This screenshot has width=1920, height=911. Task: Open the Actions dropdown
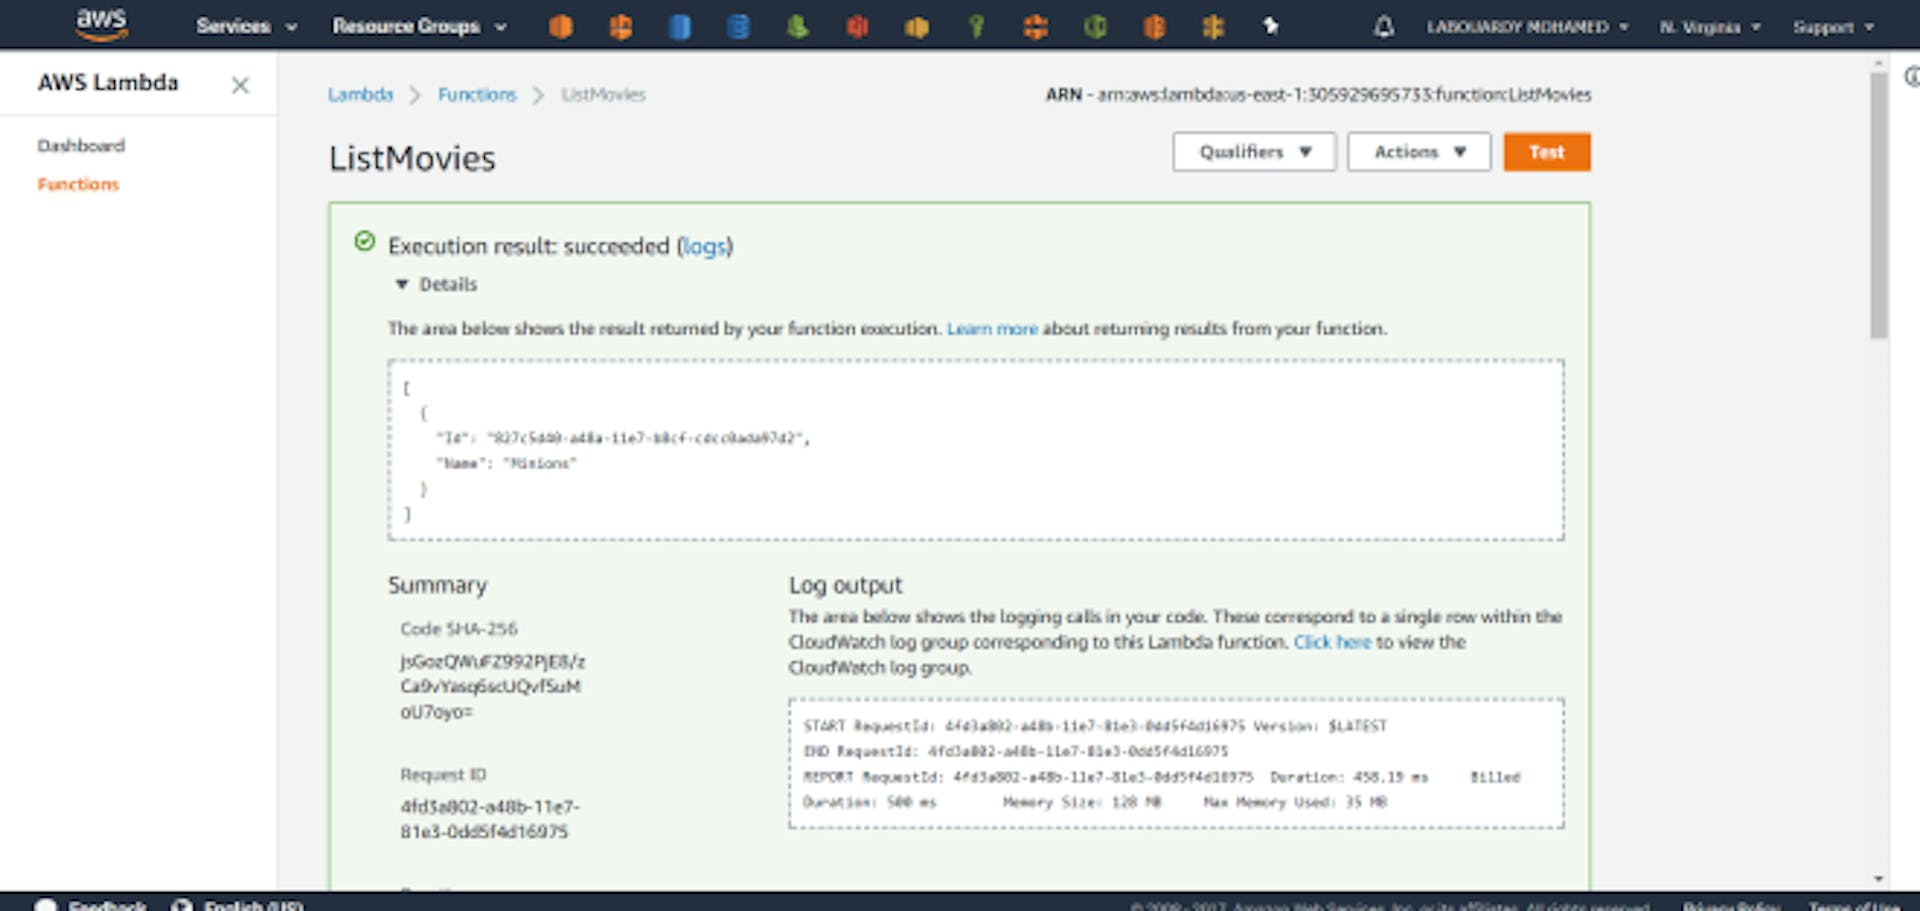click(x=1419, y=152)
